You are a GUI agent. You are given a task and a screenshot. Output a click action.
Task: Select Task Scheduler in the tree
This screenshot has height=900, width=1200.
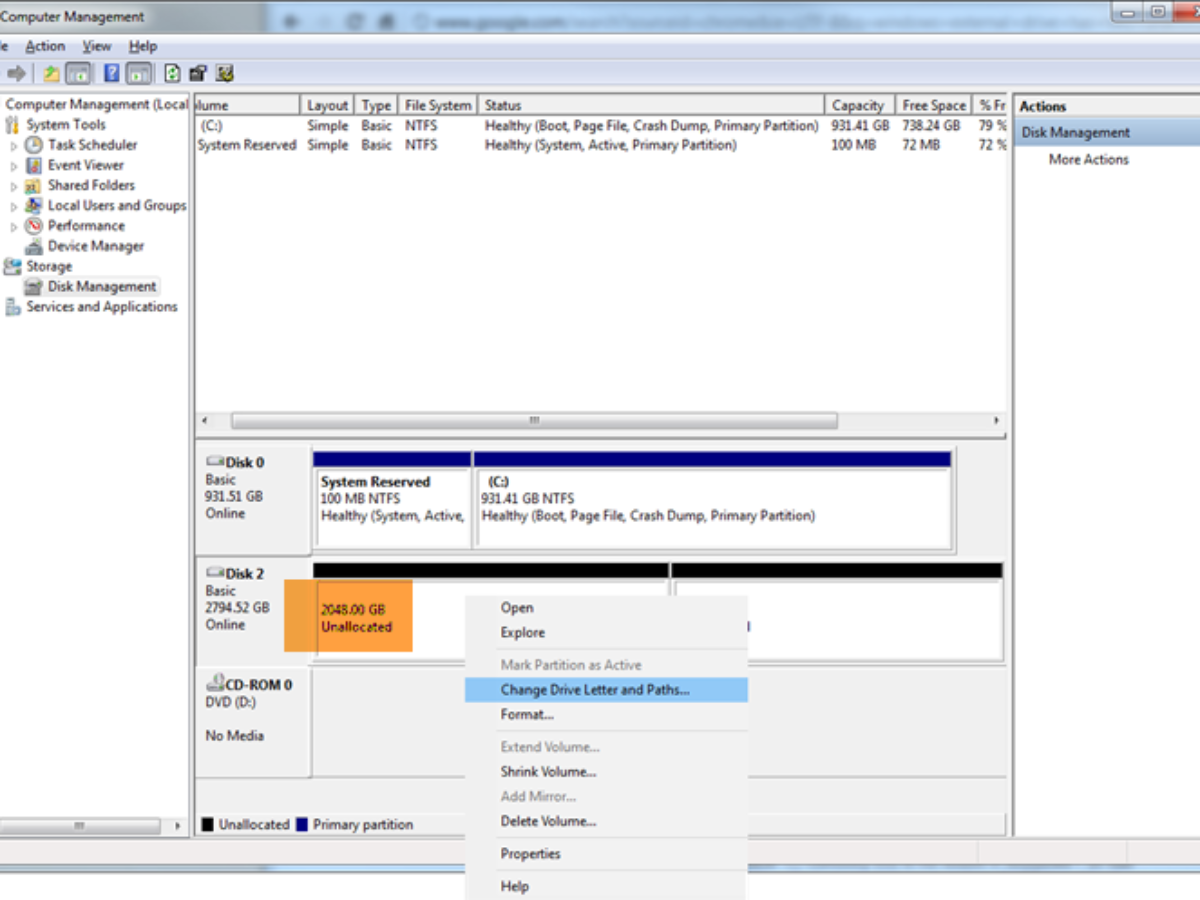tap(93, 145)
